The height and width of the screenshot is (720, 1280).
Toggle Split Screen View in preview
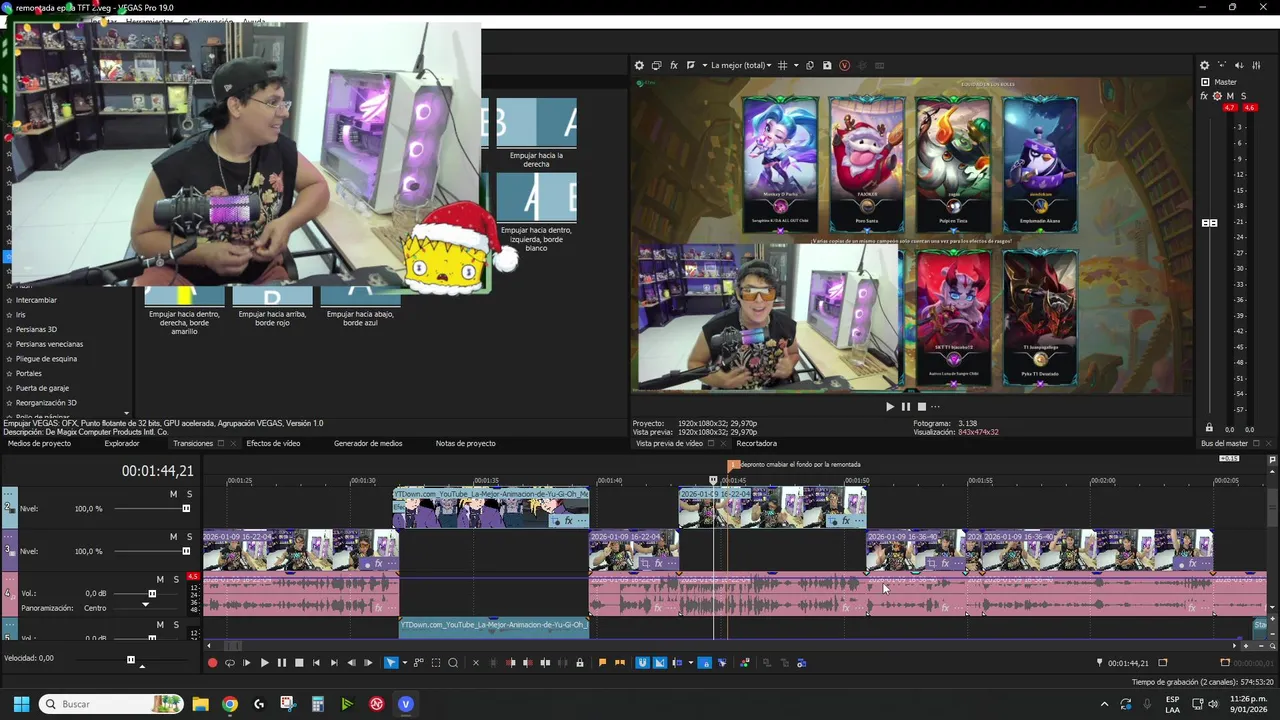pyautogui.click(x=691, y=65)
